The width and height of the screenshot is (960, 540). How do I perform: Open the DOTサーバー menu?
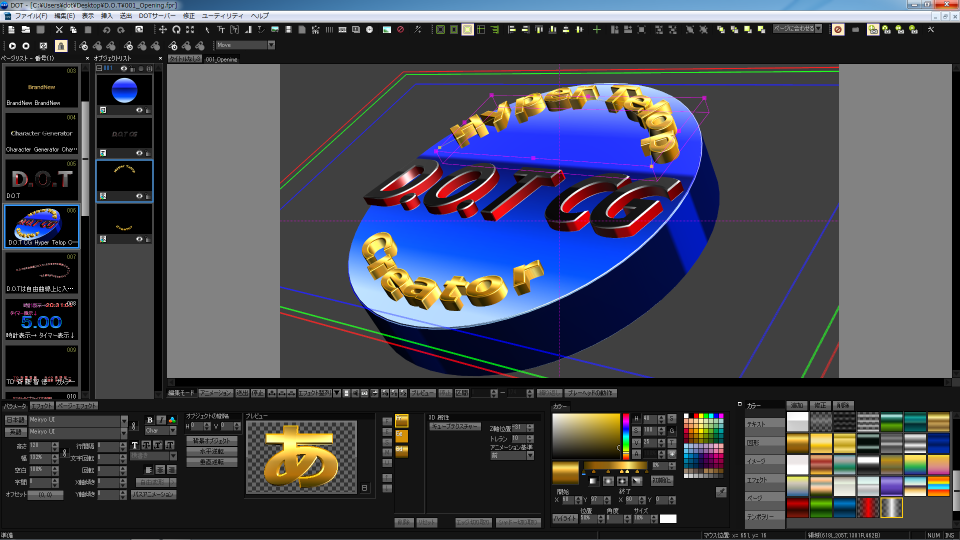coord(157,16)
